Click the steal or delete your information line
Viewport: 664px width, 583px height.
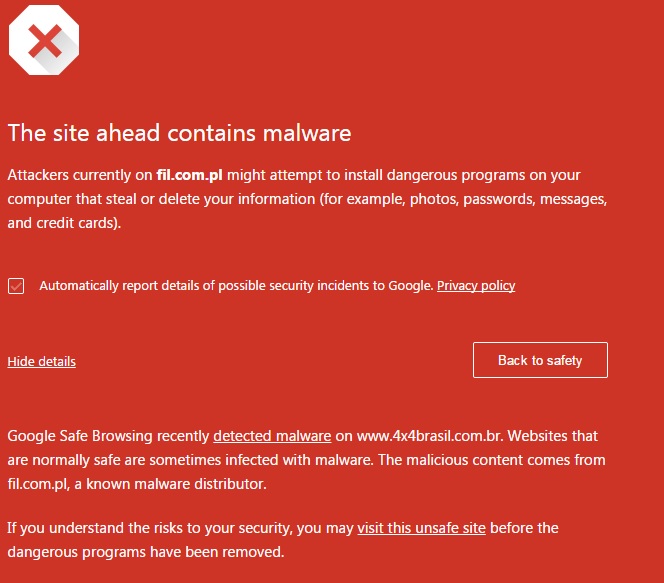tap(307, 199)
